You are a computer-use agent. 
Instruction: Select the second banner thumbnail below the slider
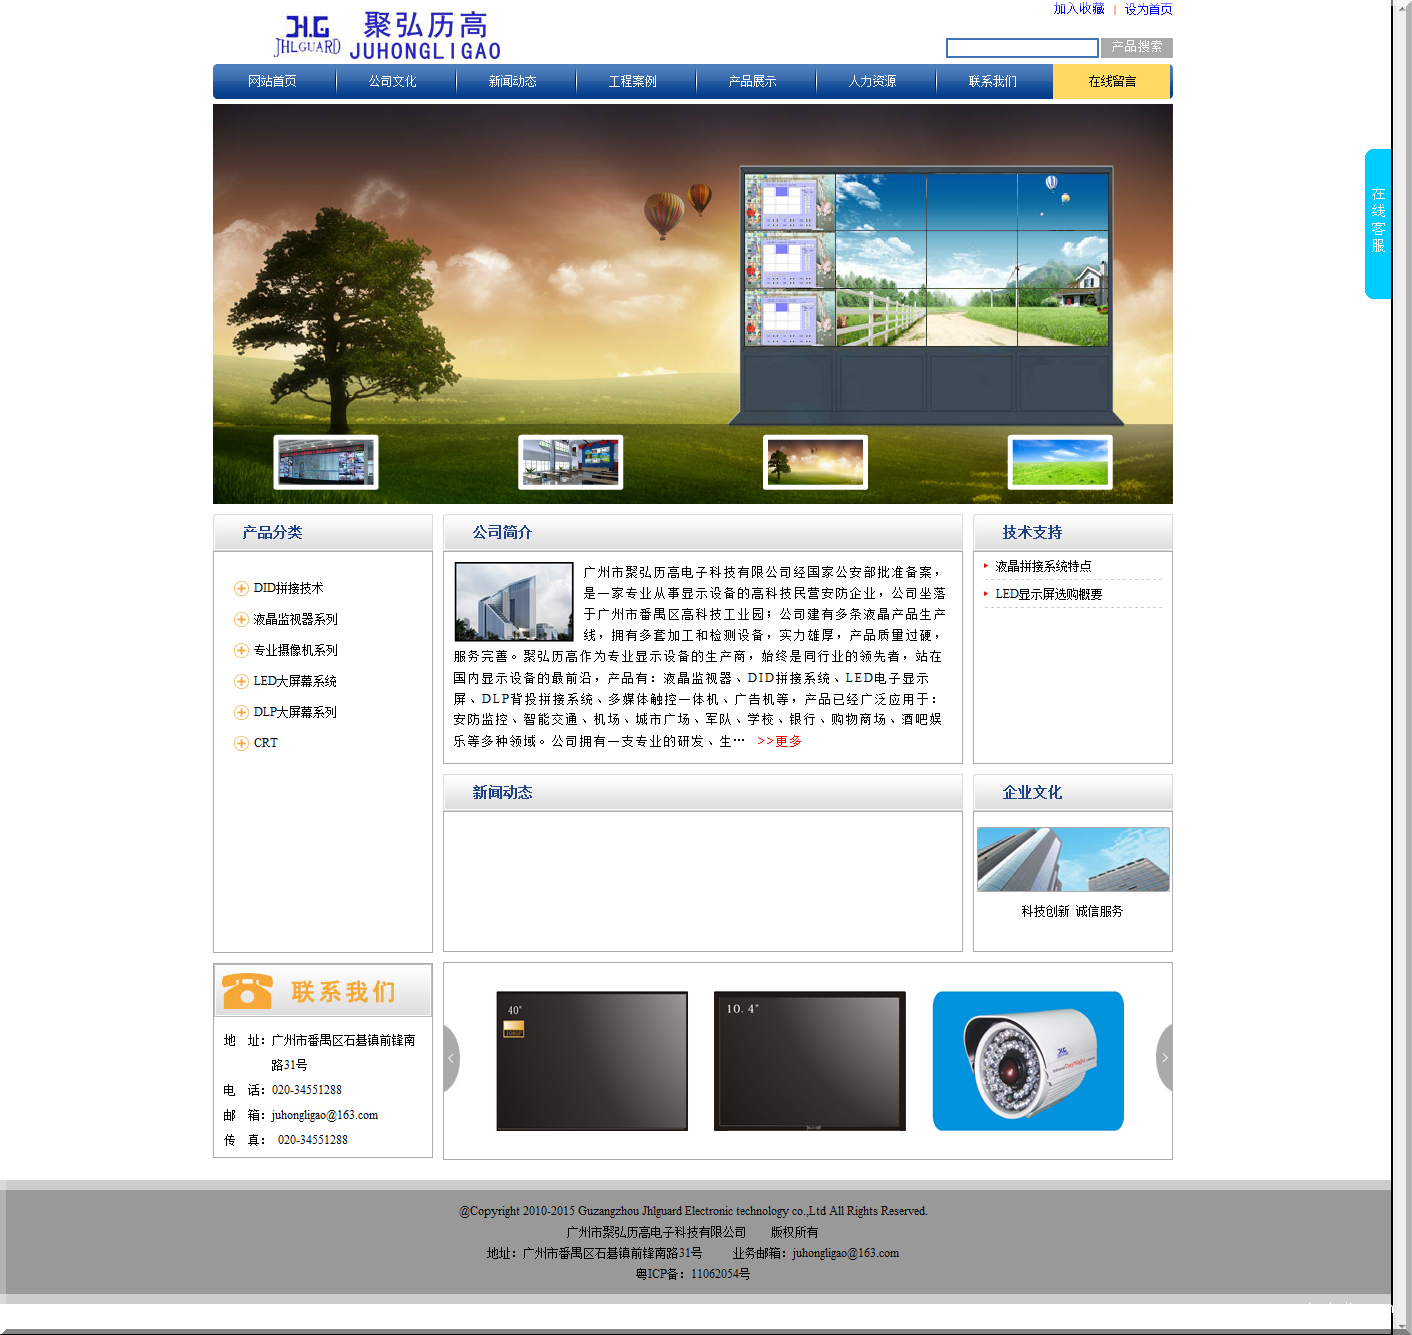point(570,462)
